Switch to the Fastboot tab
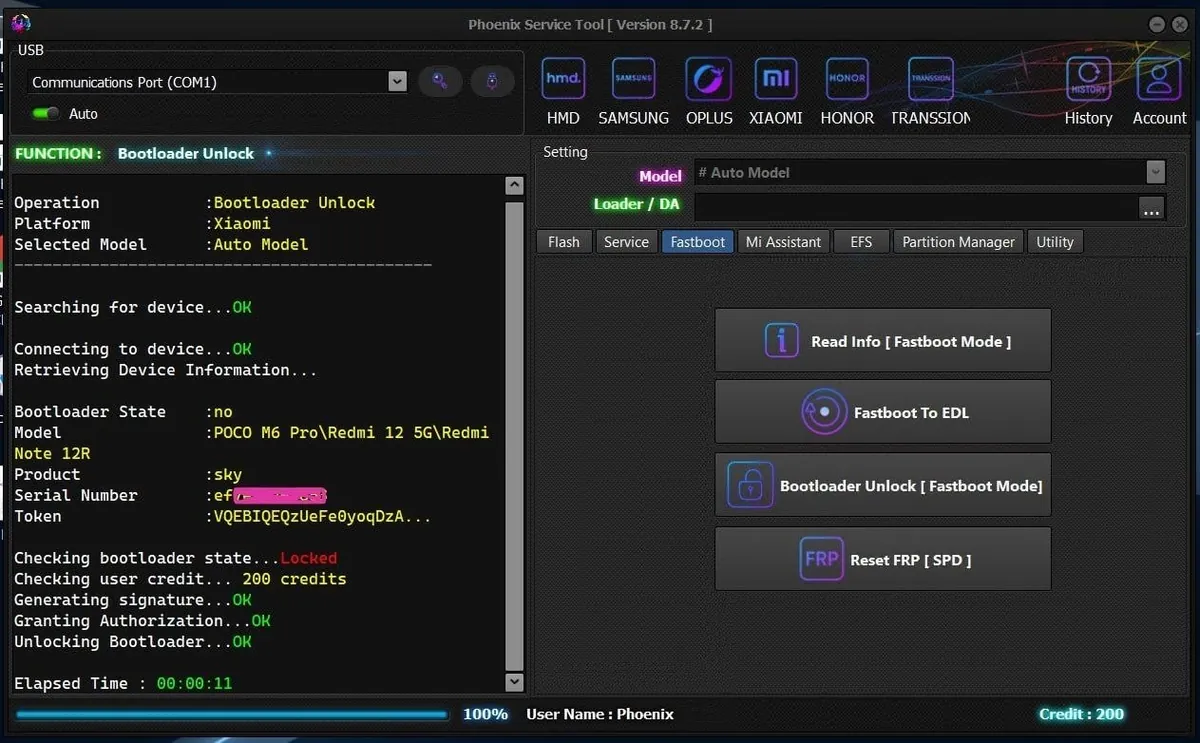Screen dimensions: 1200x743 point(698,242)
